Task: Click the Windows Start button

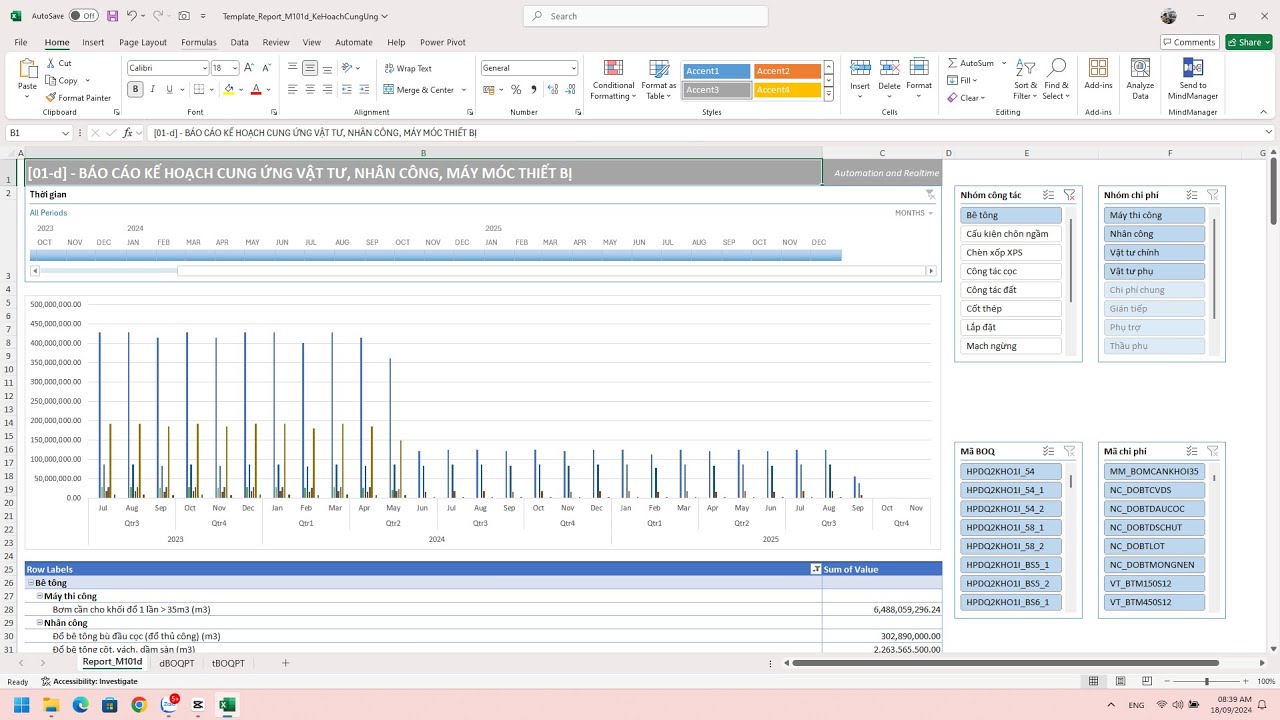Action: 21,705
